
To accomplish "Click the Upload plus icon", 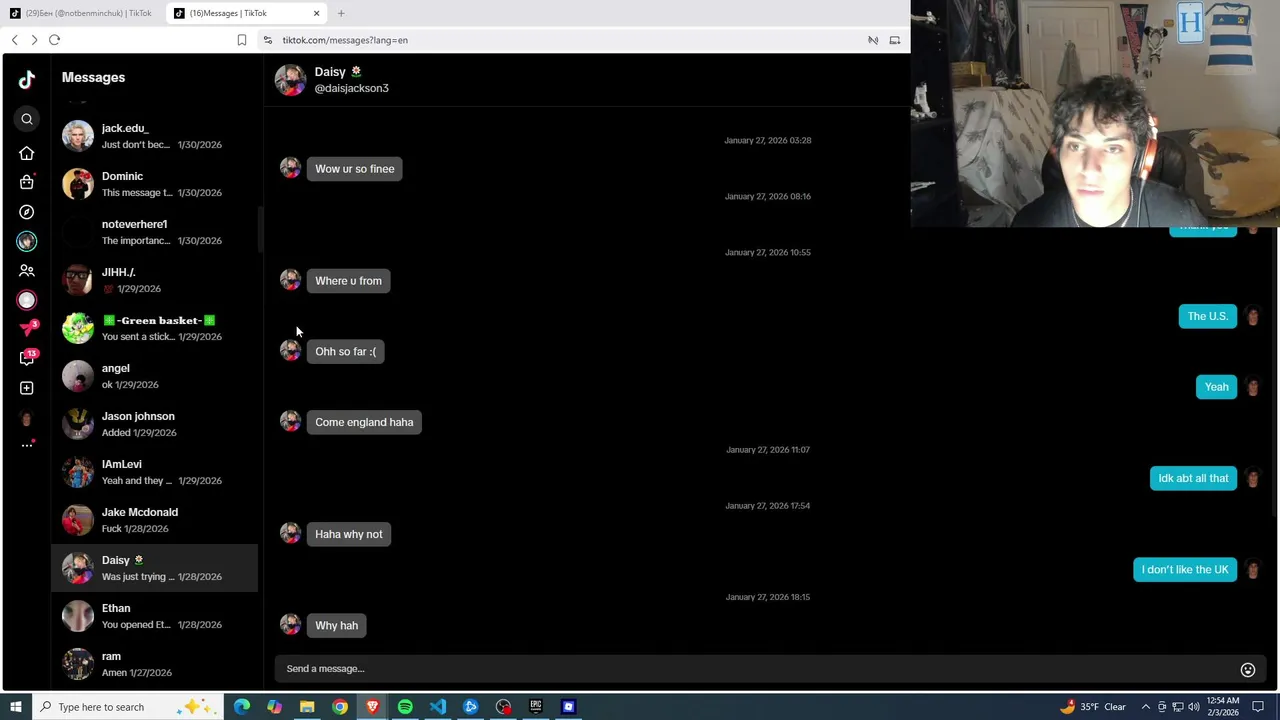I will point(27,388).
